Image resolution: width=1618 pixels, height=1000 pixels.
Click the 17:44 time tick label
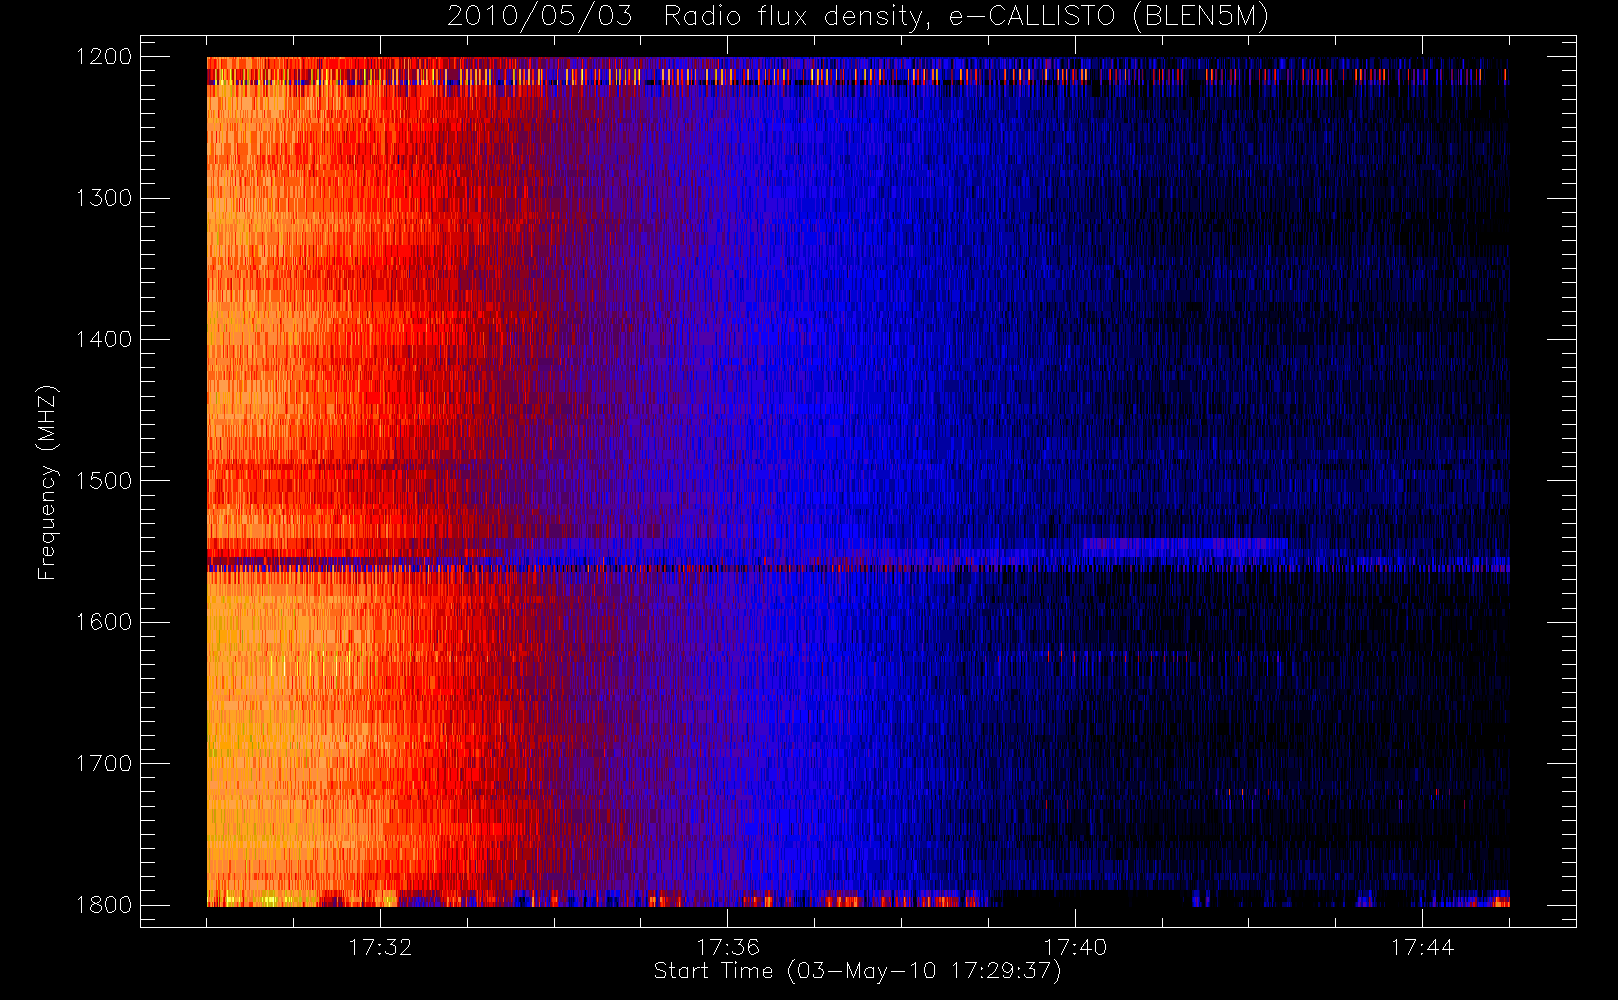click(1422, 947)
